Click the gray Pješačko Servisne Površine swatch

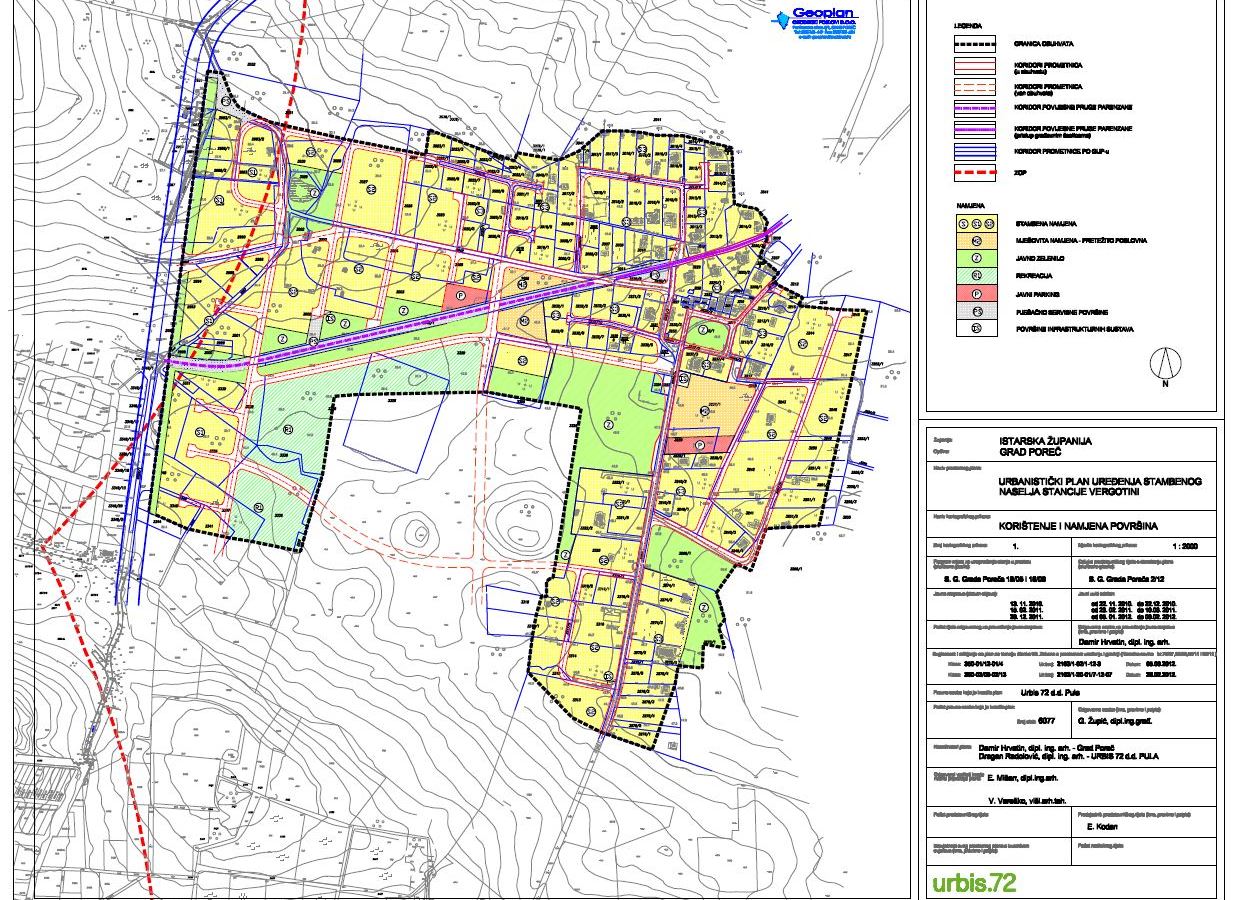click(976, 312)
